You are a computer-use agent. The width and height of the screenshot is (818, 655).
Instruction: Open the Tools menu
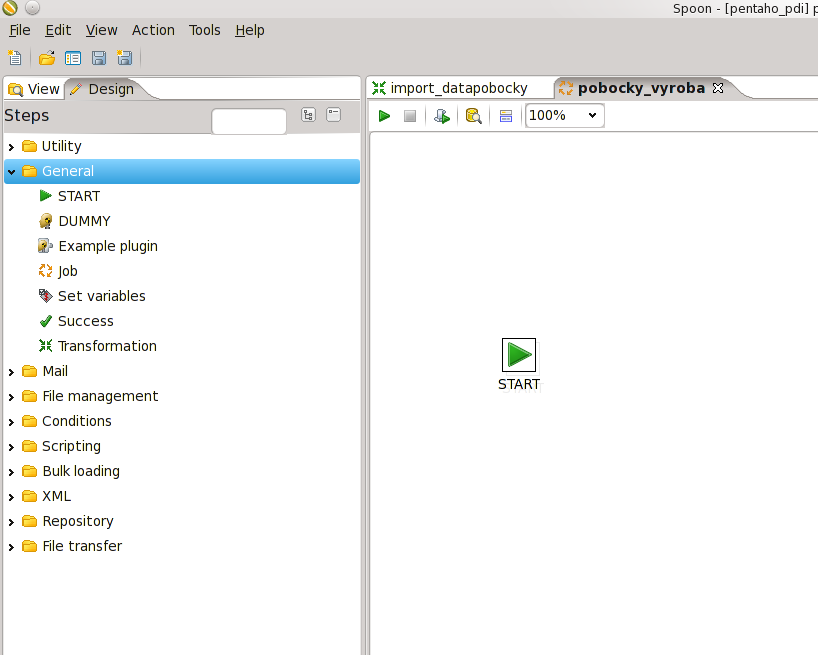pos(204,30)
